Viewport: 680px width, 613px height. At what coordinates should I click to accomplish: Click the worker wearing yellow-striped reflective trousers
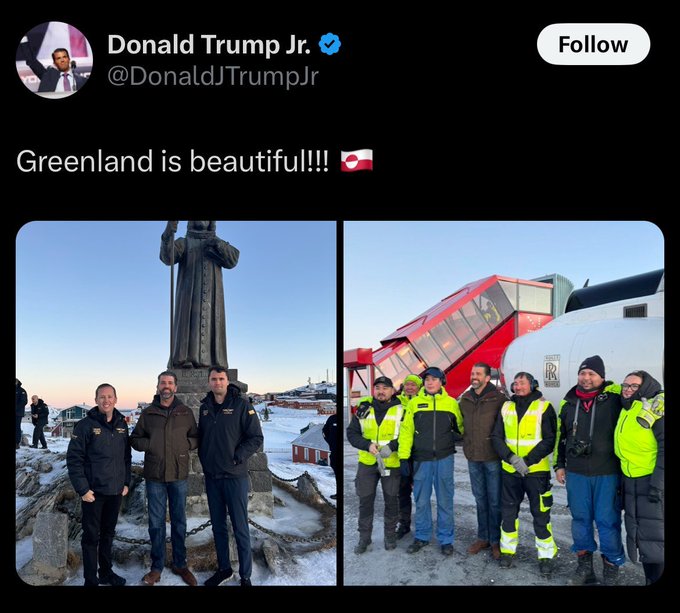[x=526, y=468]
